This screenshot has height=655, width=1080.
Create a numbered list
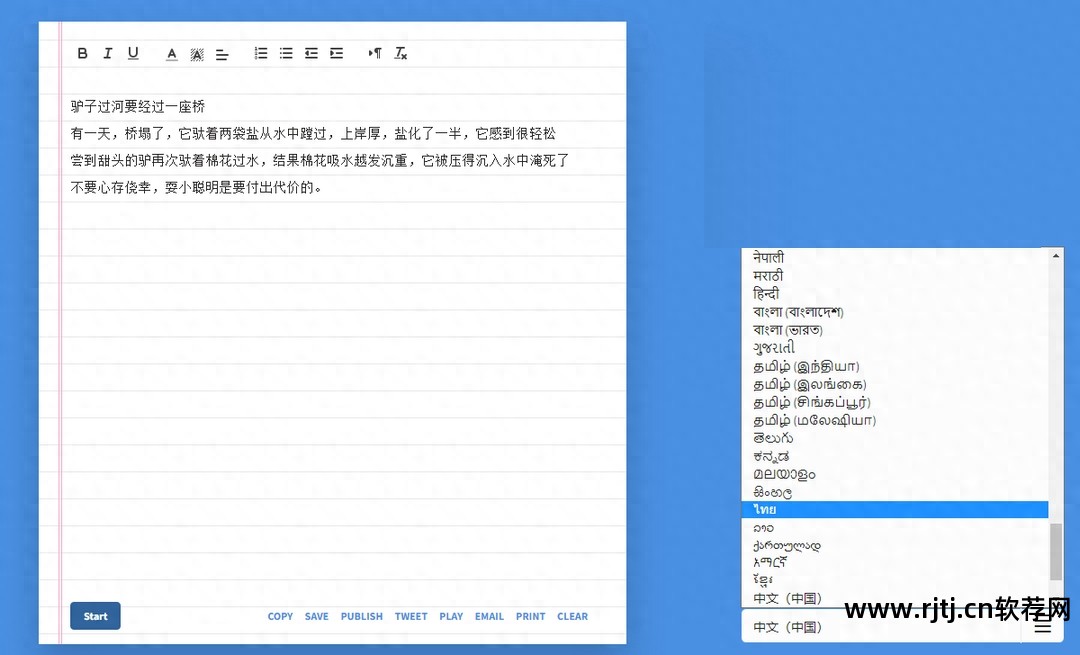(x=260, y=53)
